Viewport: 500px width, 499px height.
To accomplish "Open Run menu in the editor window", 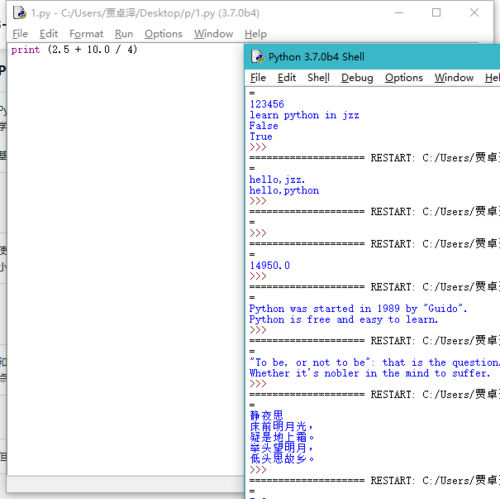I will [124, 34].
